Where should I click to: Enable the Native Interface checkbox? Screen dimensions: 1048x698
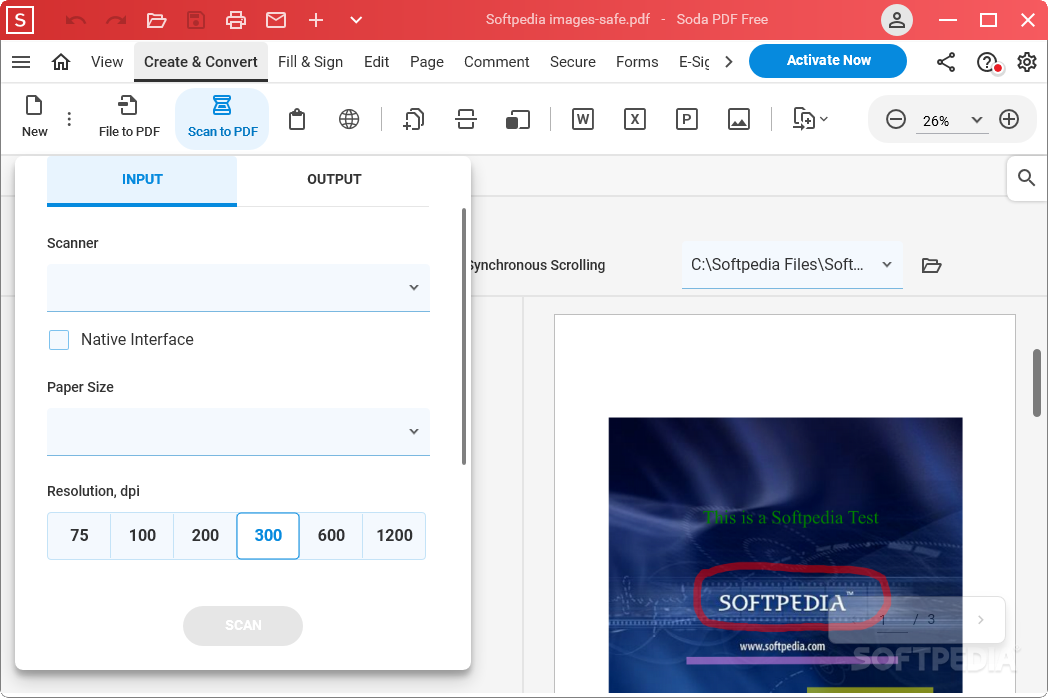pyautogui.click(x=59, y=340)
